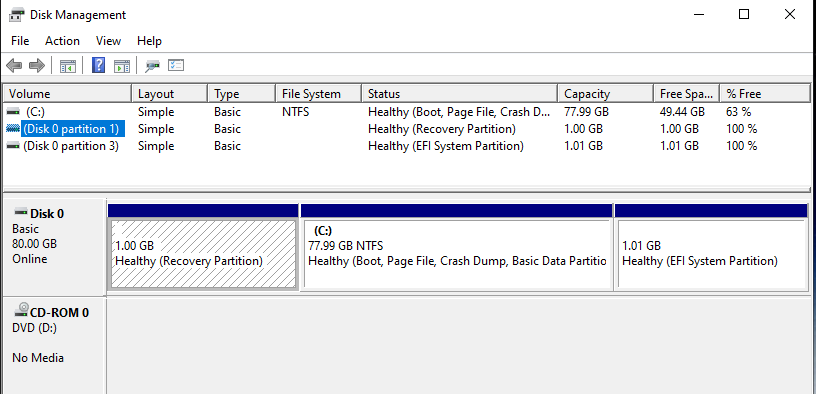Viewport: 816px width, 394px height.
Task: Maximize the Disk Management window
Action: point(744,15)
